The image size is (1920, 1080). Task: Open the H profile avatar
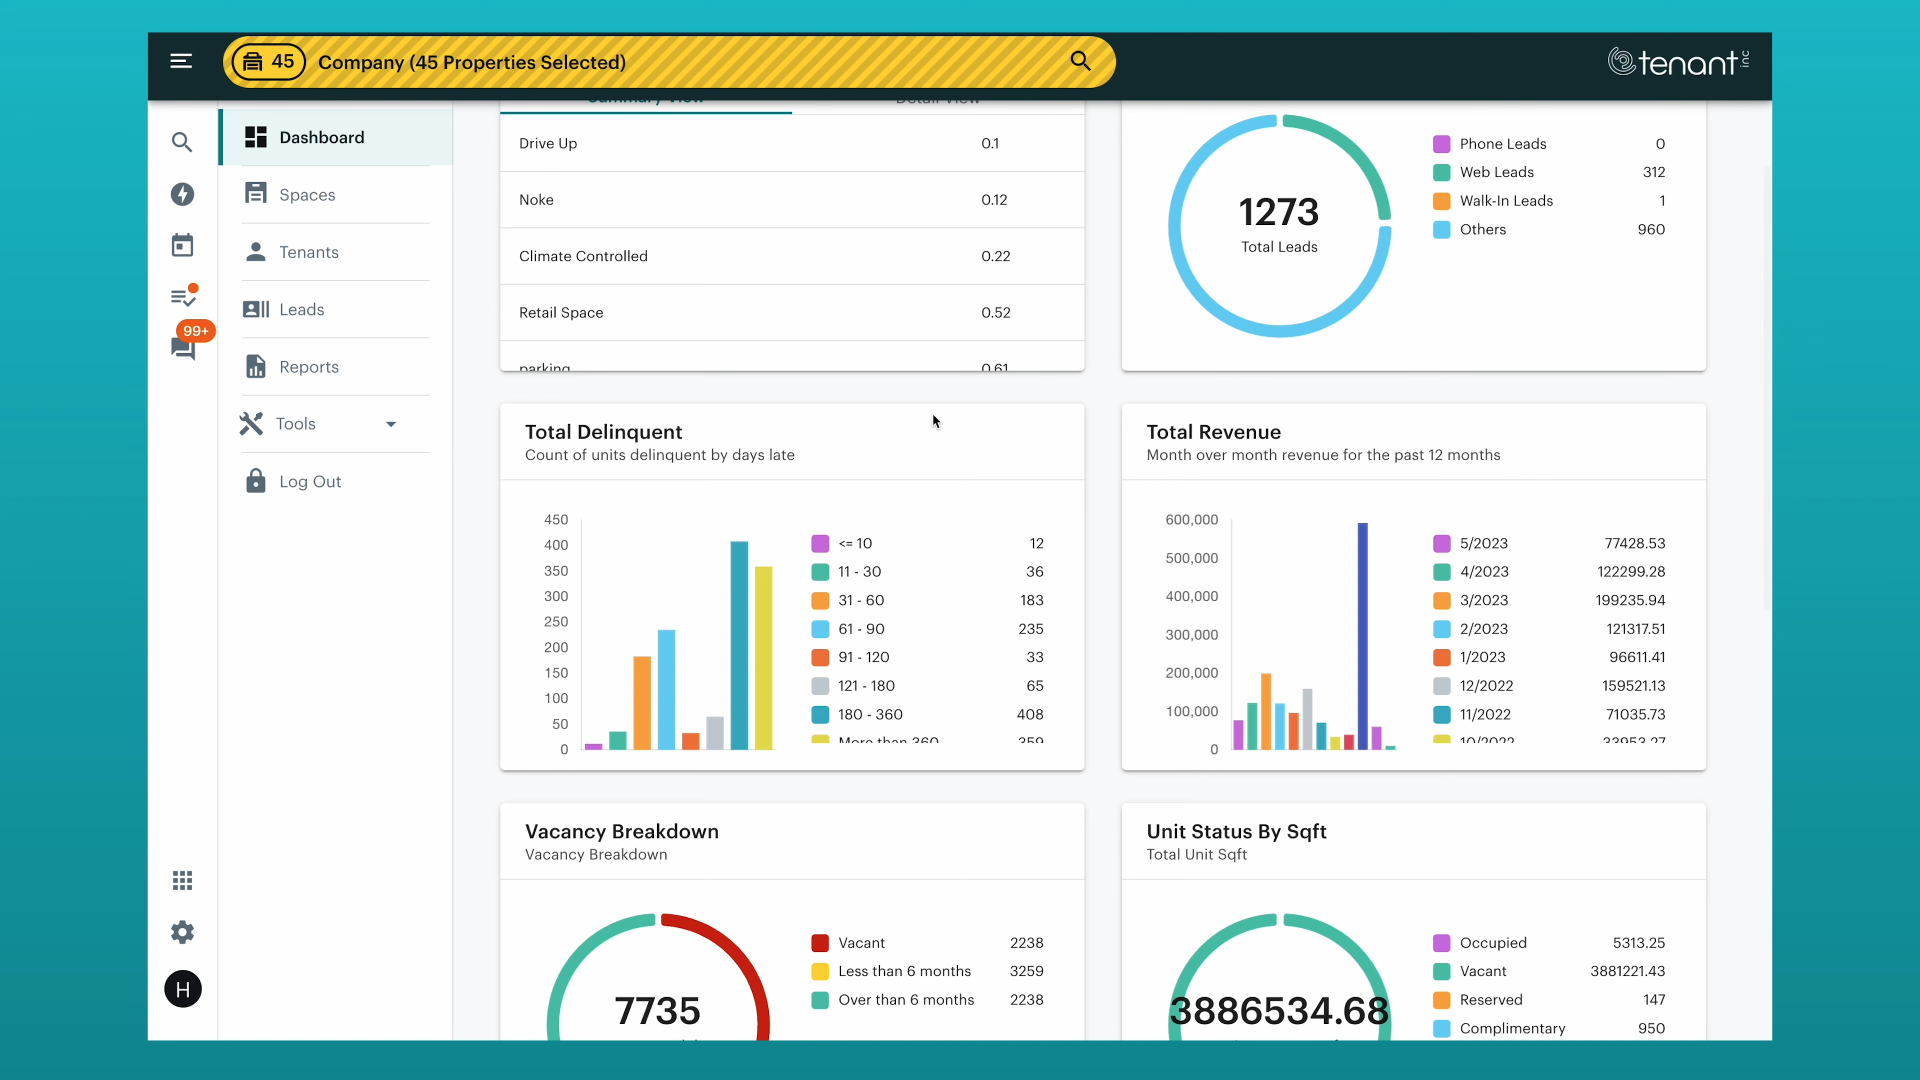(182, 989)
